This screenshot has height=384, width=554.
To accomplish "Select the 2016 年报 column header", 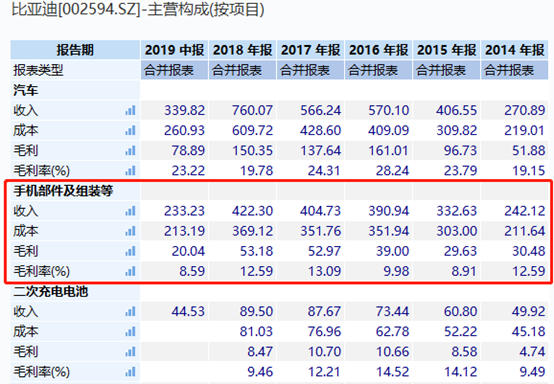I will pyautogui.click(x=379, y=50).
